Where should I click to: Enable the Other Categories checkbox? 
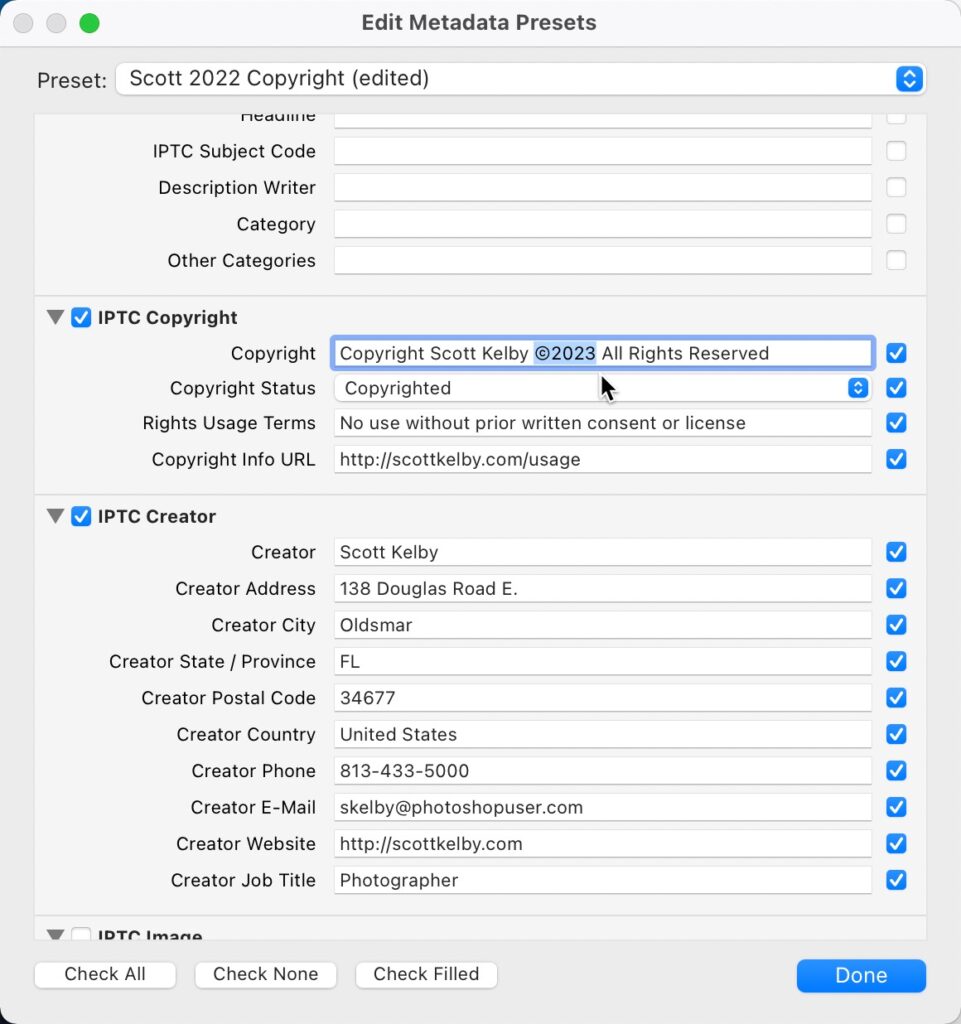(x=896, y=261)
